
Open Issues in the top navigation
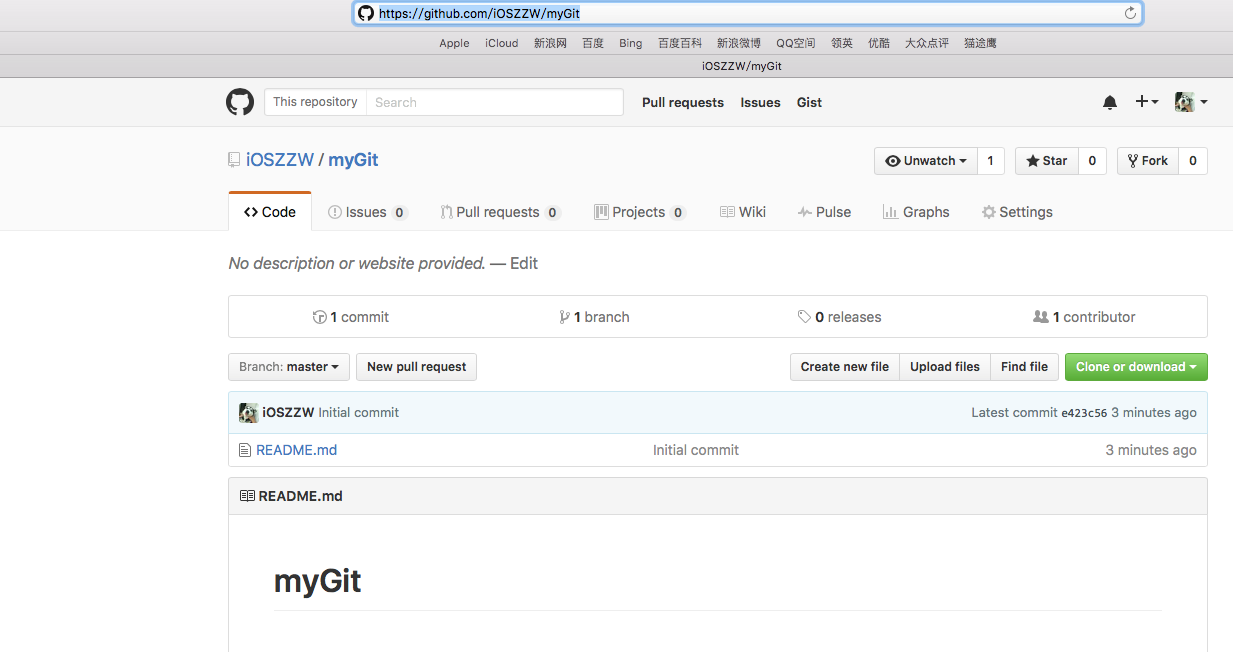pyautogui.click(x=760, y=102)
